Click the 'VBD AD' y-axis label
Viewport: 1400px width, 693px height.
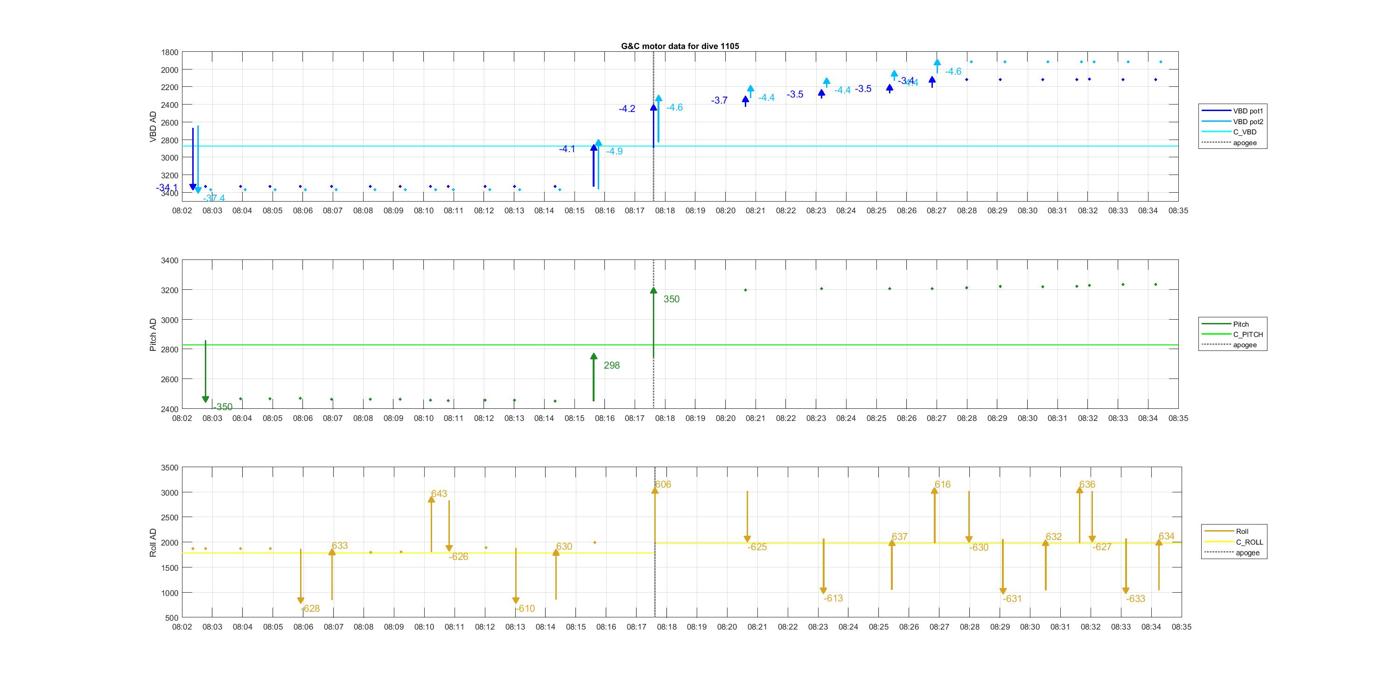pos(154,125)
